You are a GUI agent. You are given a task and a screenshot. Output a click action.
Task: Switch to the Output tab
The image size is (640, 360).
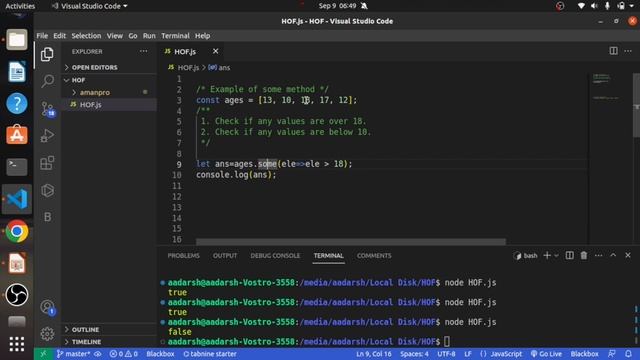click(224, 256)
